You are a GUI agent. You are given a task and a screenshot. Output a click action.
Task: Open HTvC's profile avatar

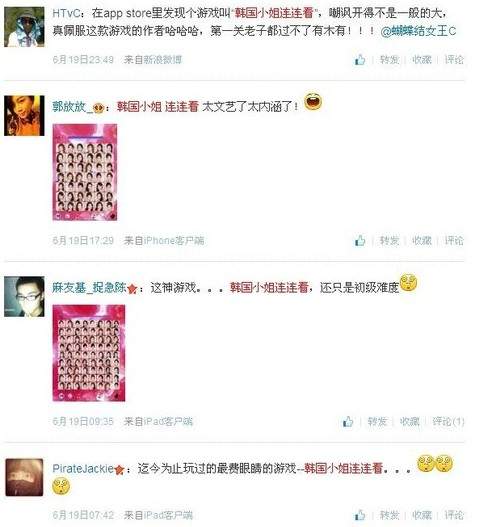pyautogui.click(x=24, y=27)
